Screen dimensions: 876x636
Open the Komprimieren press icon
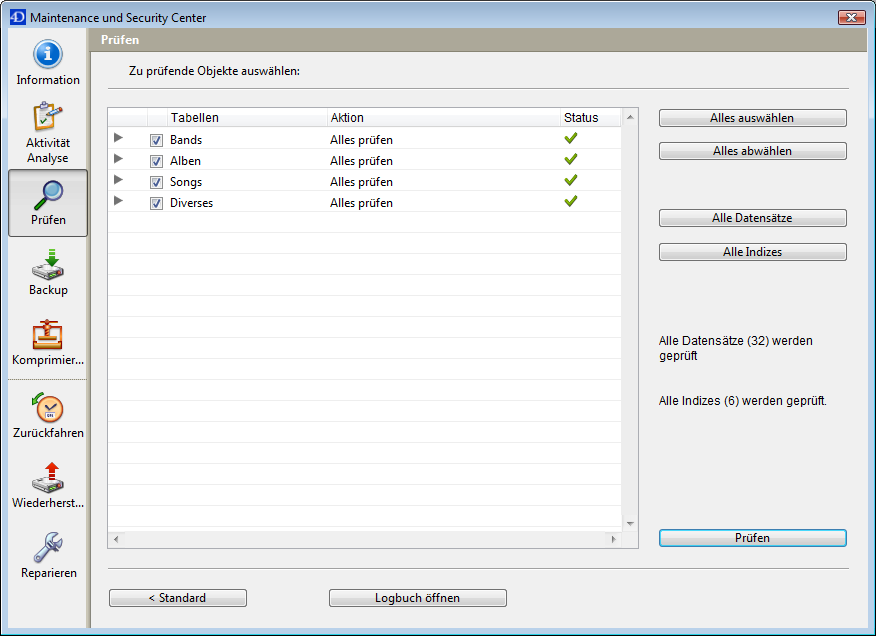pos(47,334)
